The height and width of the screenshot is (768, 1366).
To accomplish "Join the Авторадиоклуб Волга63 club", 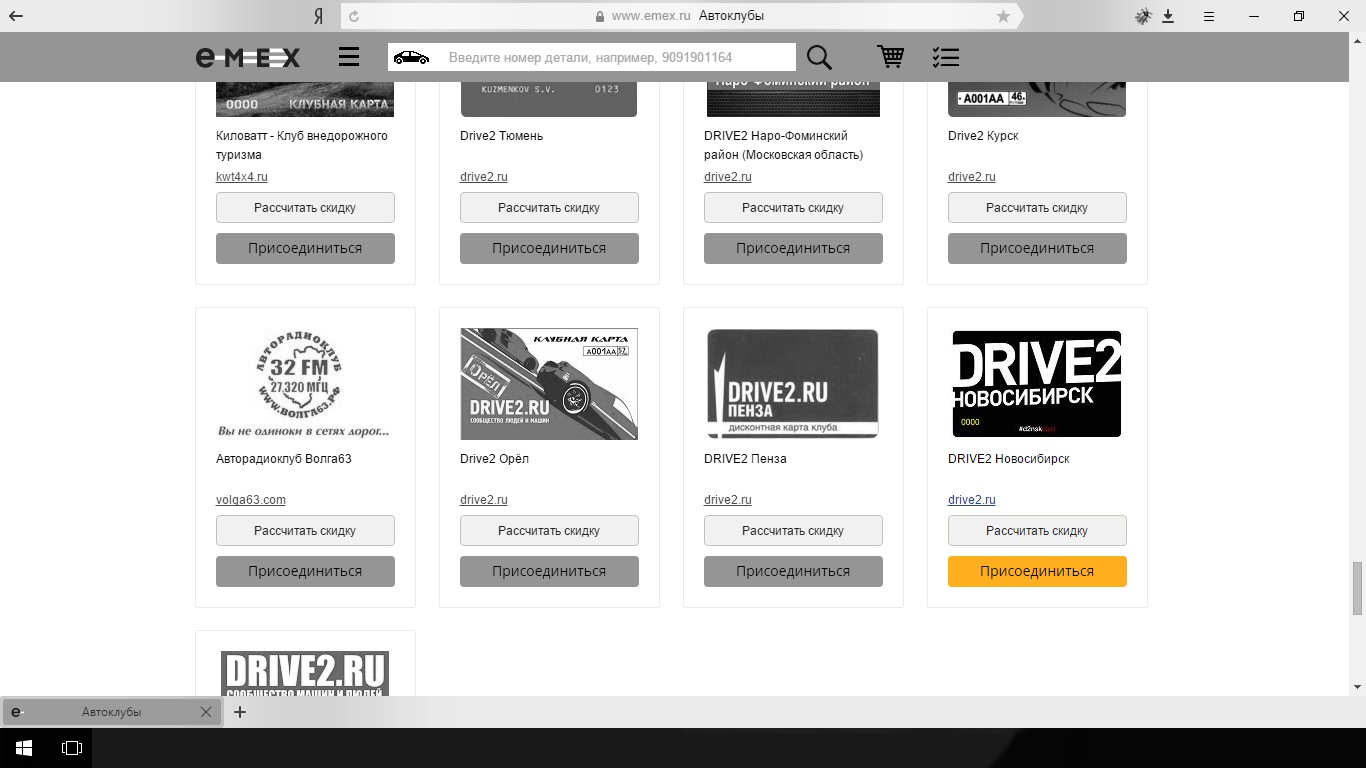I will point(305,571).
